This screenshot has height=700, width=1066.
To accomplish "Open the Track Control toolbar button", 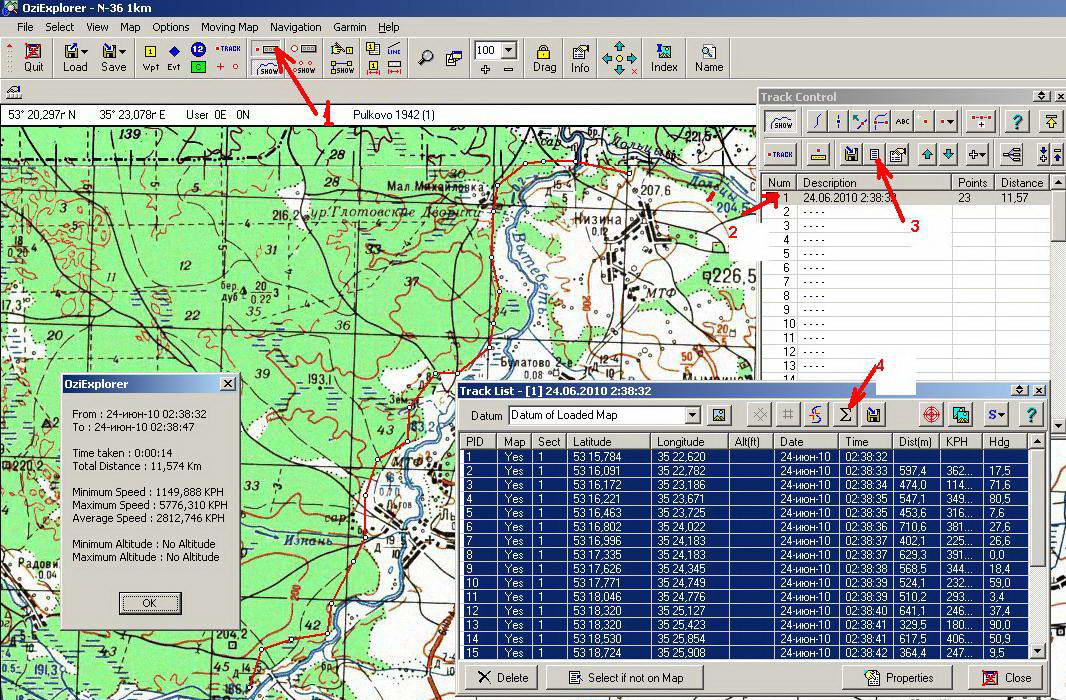I will (x=267, y=50).
